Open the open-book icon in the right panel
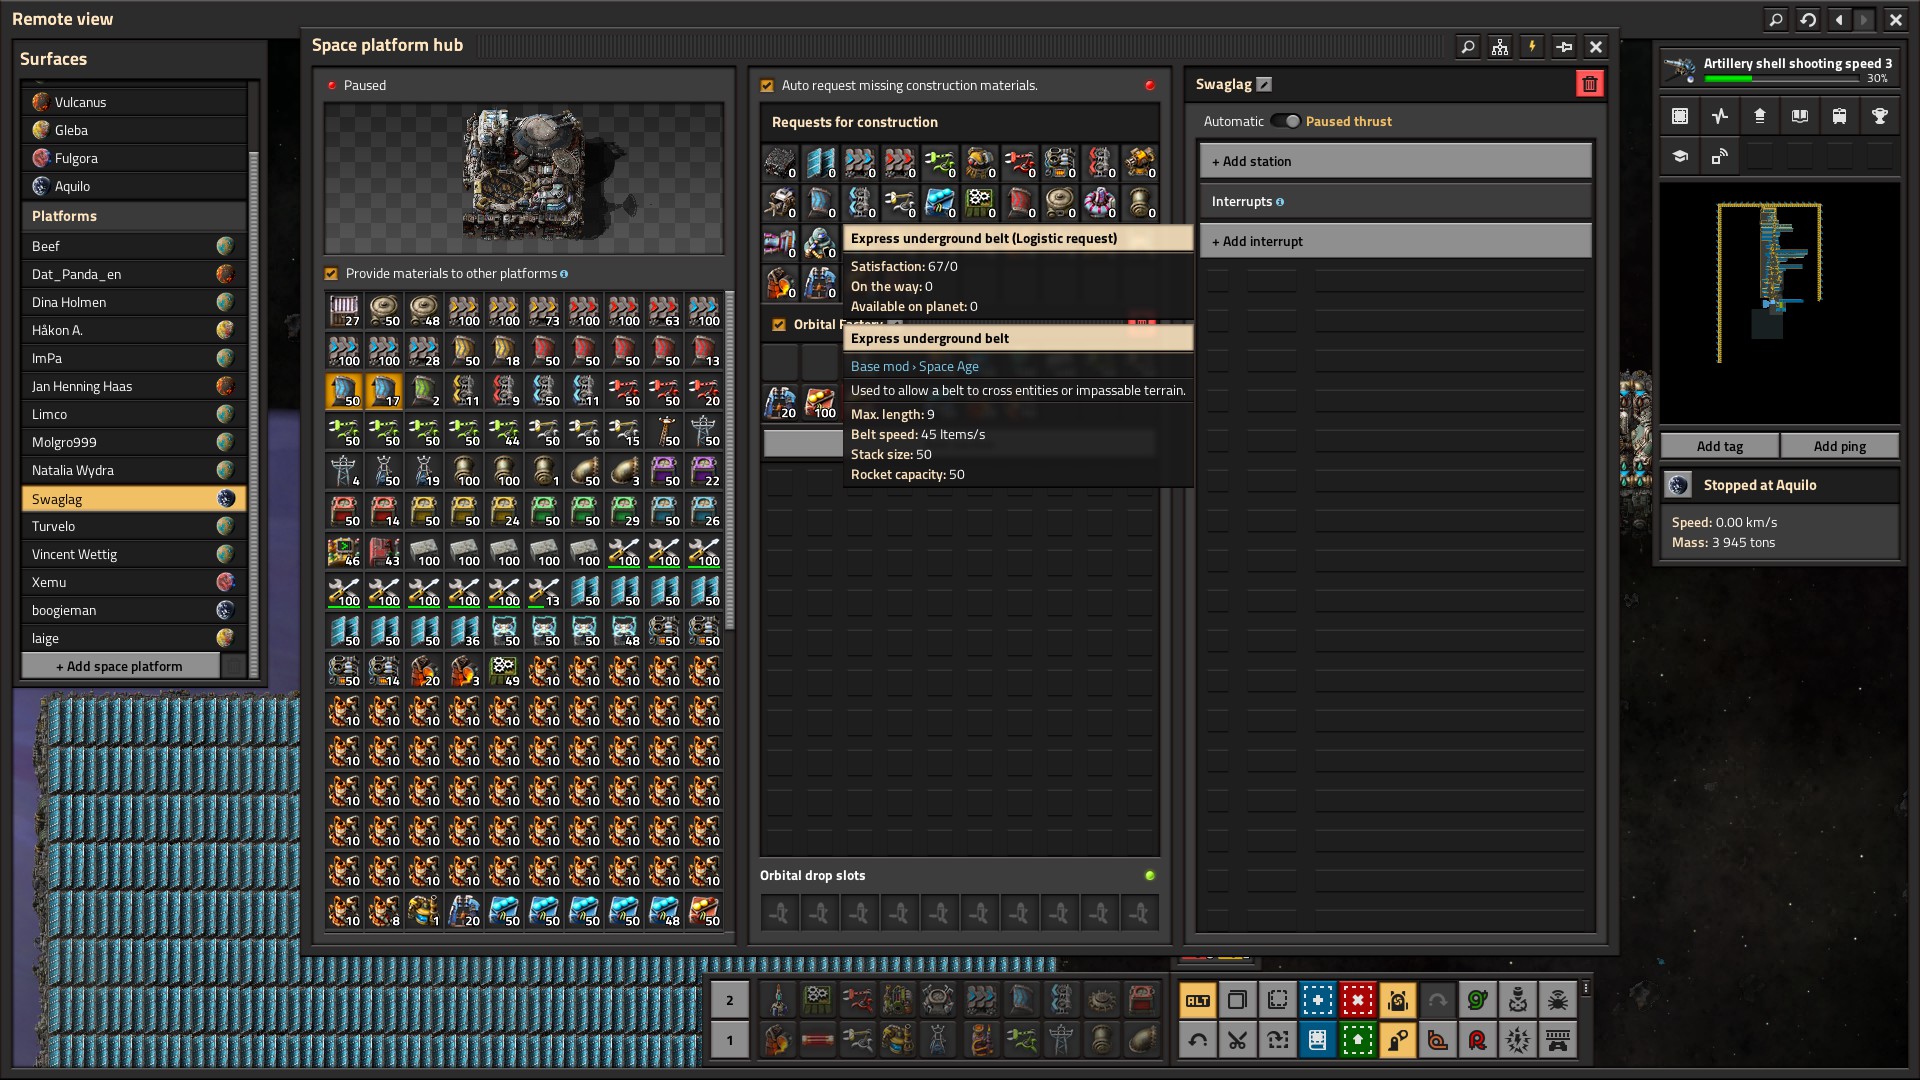 click(x=1800, y=116)
